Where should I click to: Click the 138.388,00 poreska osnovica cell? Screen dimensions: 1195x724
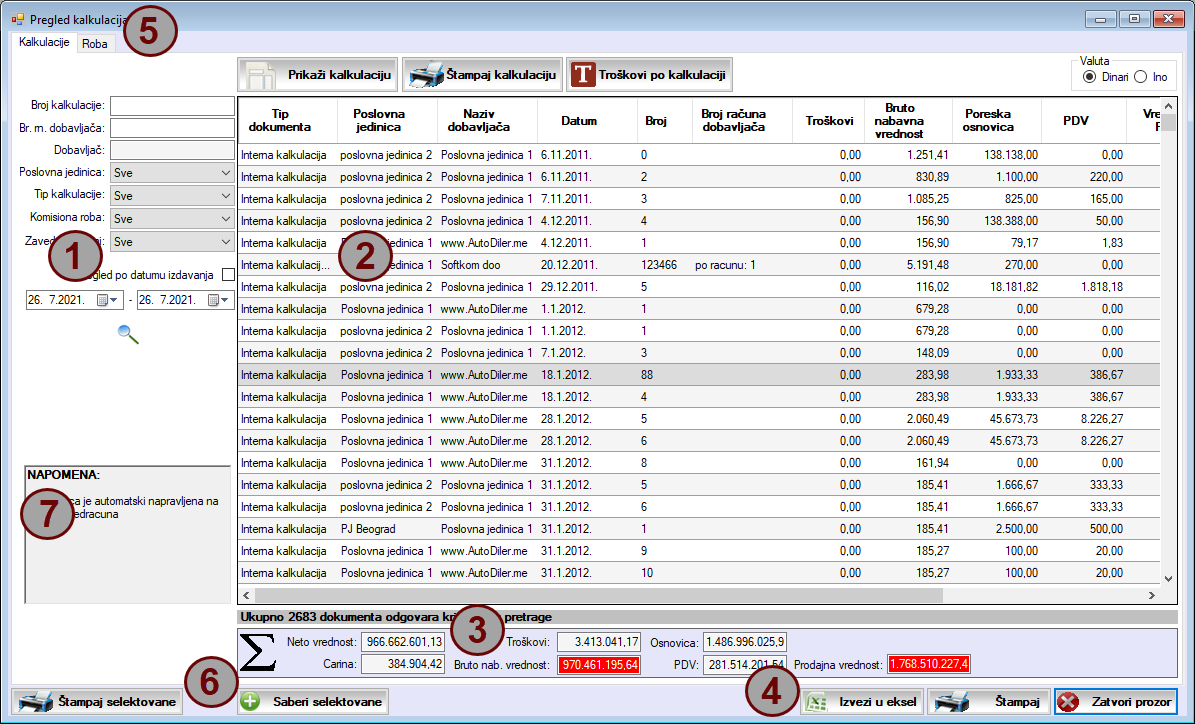997,220
